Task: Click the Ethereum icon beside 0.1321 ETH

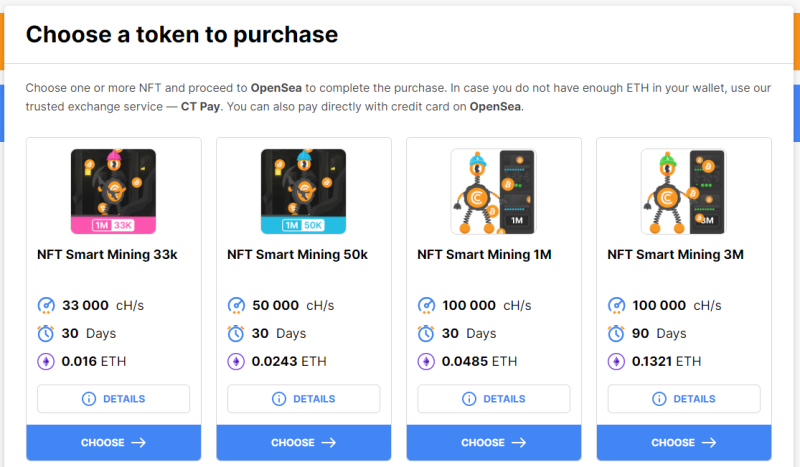Action: [x=616, y=361]
